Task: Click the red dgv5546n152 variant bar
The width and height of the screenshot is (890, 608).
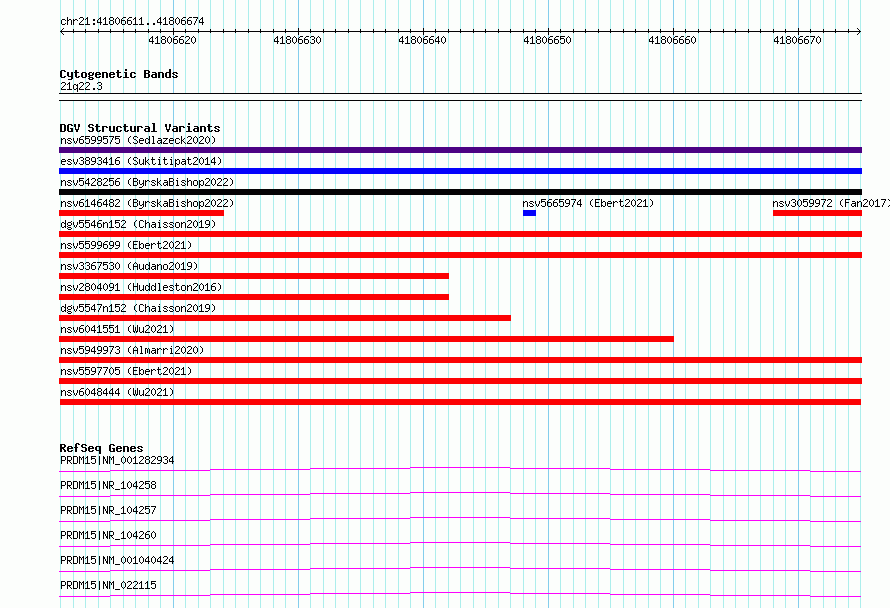Action: click(460, 234)
